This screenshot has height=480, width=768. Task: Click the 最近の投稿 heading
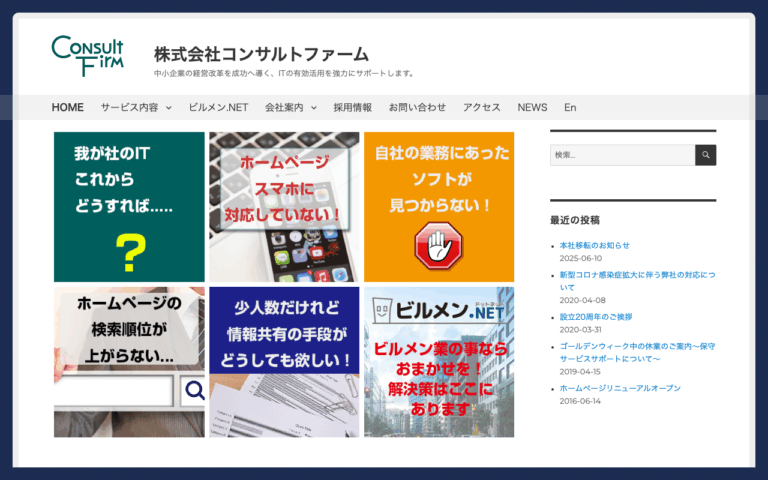click(x=575, y=220)
